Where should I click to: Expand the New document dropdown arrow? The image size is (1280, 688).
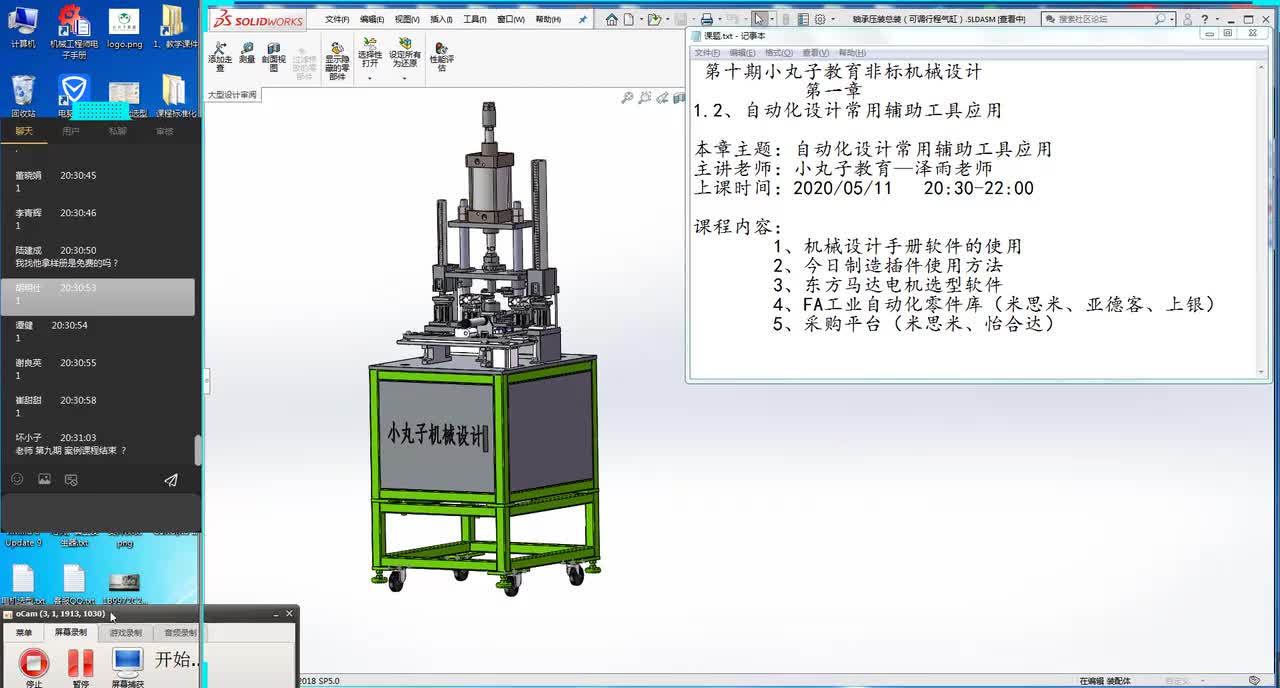(x=640, y=19)
